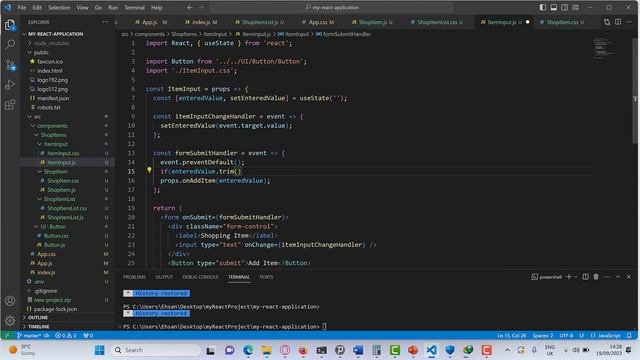Open the File menu
Image resolution: width=640 pixels, height=360 pixels.
(x=22, y=7)
